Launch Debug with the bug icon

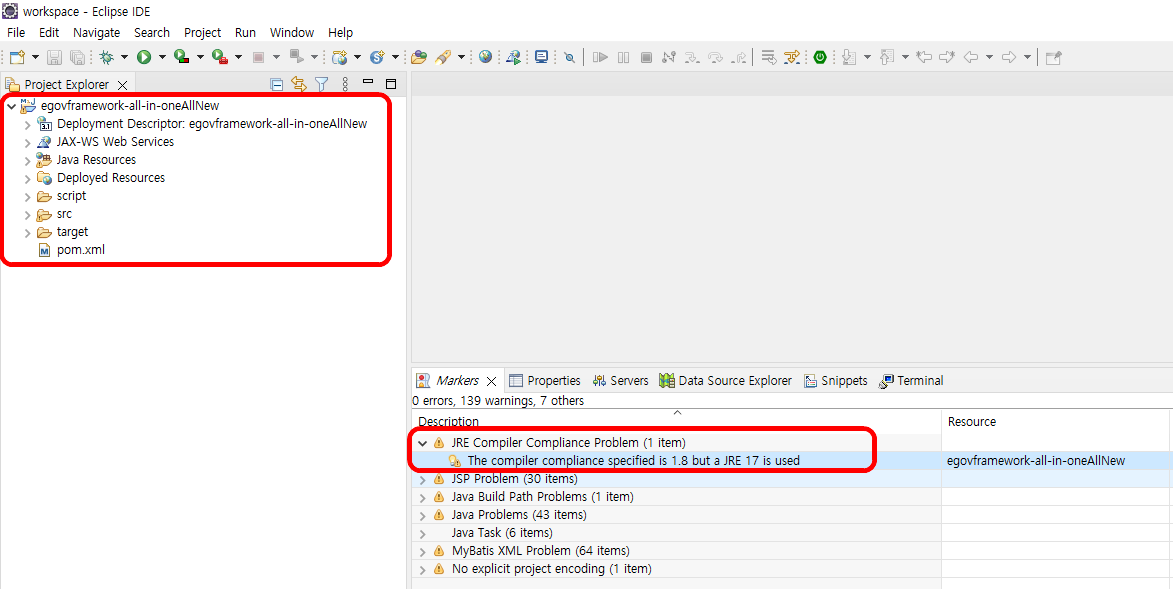[x=106, y=57]
